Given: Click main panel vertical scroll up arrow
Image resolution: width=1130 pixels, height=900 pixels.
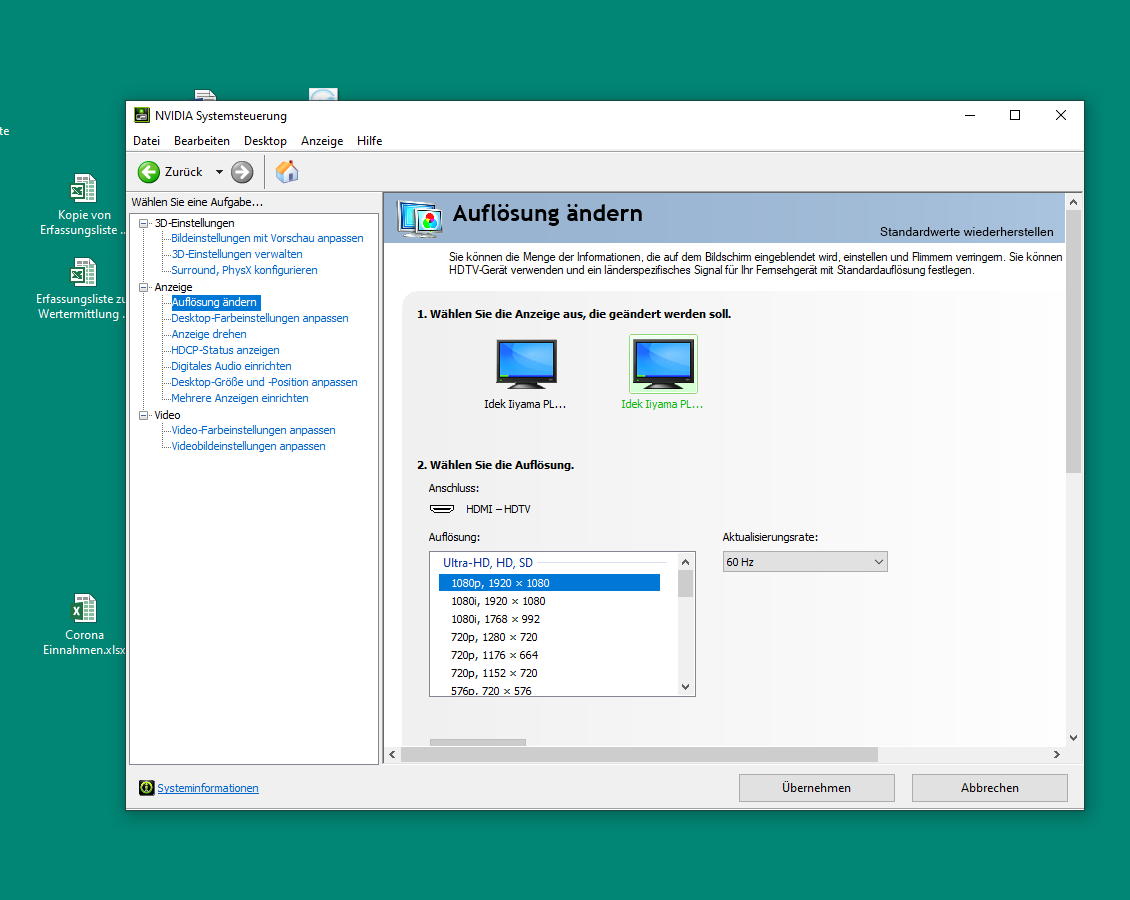Looking at the screenshot, I should [x=1073, y=202].
